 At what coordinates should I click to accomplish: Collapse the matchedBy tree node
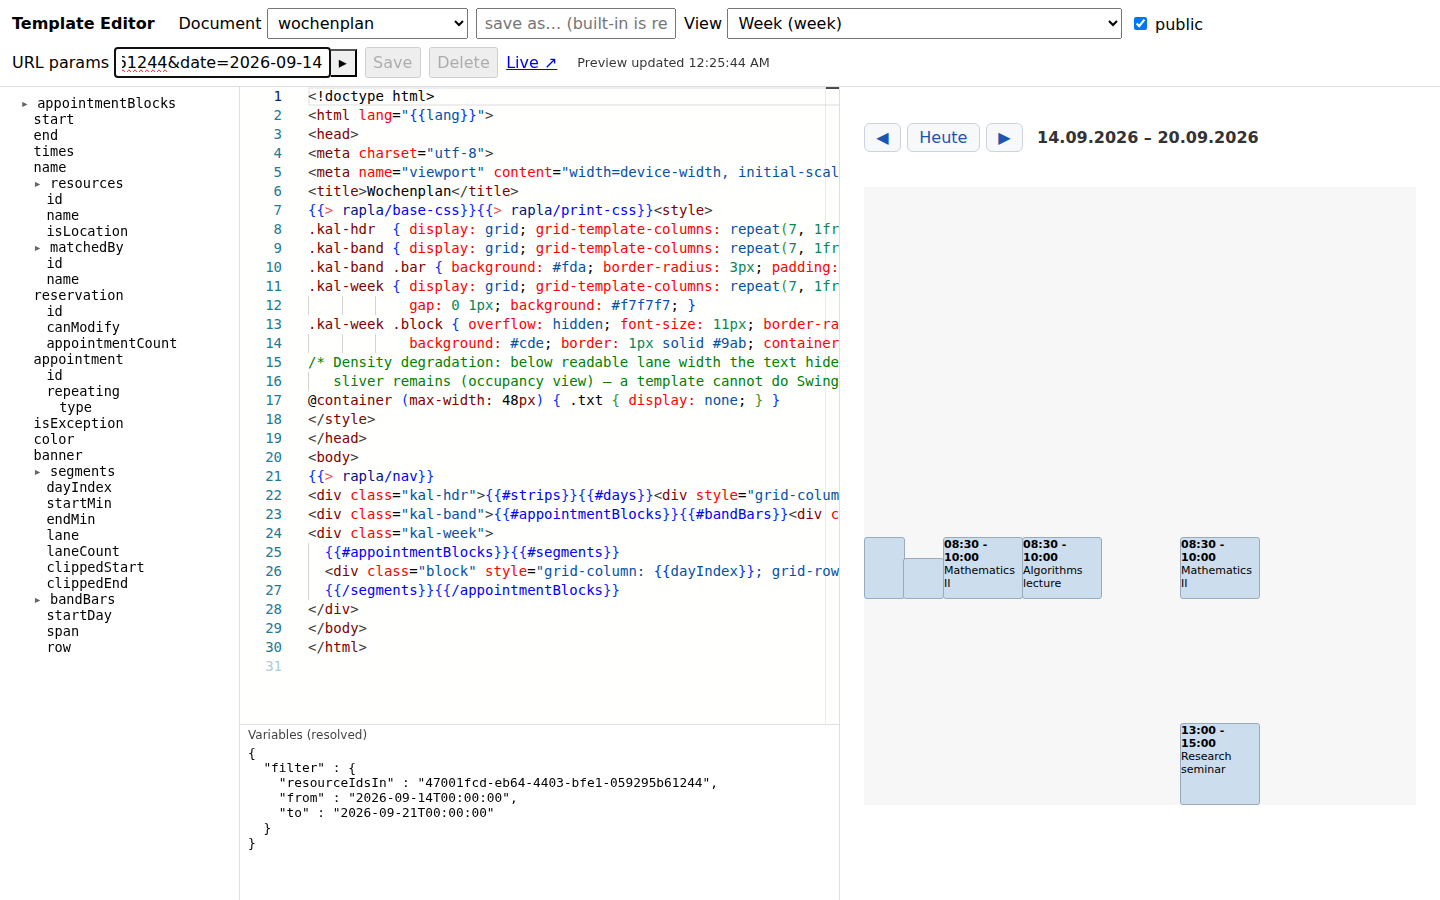coord(38,248)
